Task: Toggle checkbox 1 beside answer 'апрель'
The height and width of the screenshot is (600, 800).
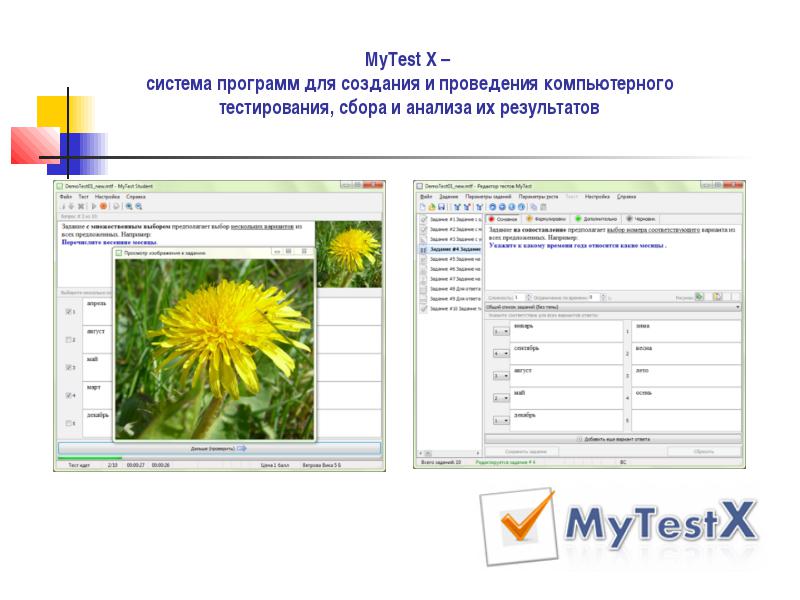Action: pyautogui.click(x=69, y=311)
